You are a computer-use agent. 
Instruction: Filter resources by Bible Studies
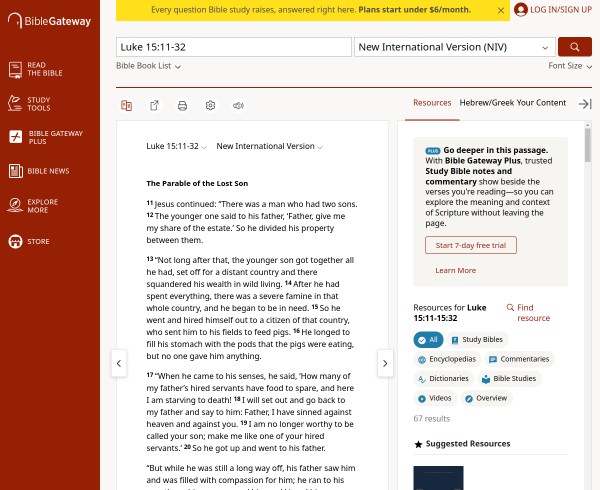pyautogui.click(x=509, y=379)
